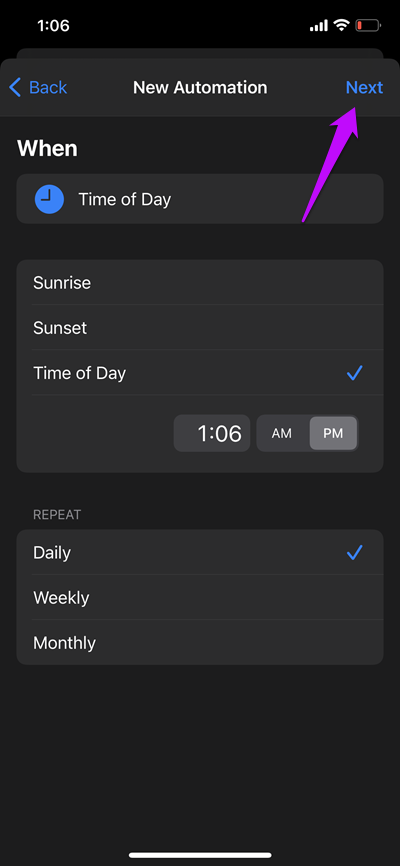The width and height of the screenshot is (400, 866).
Task: Tap Next to continue the automation
Action: click(x=364, y=87)
